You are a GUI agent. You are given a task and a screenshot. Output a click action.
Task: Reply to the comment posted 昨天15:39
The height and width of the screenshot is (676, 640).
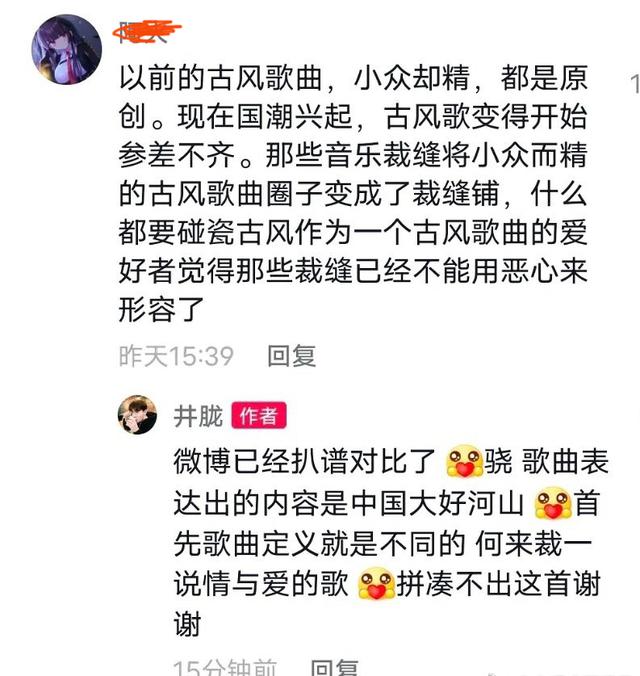tap(292, 356)
